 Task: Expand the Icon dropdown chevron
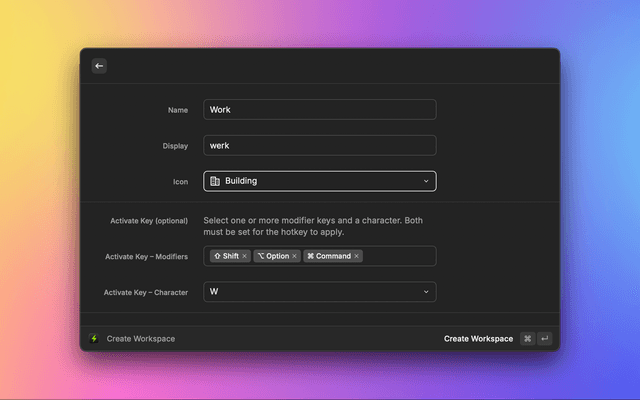pos(426,181)
